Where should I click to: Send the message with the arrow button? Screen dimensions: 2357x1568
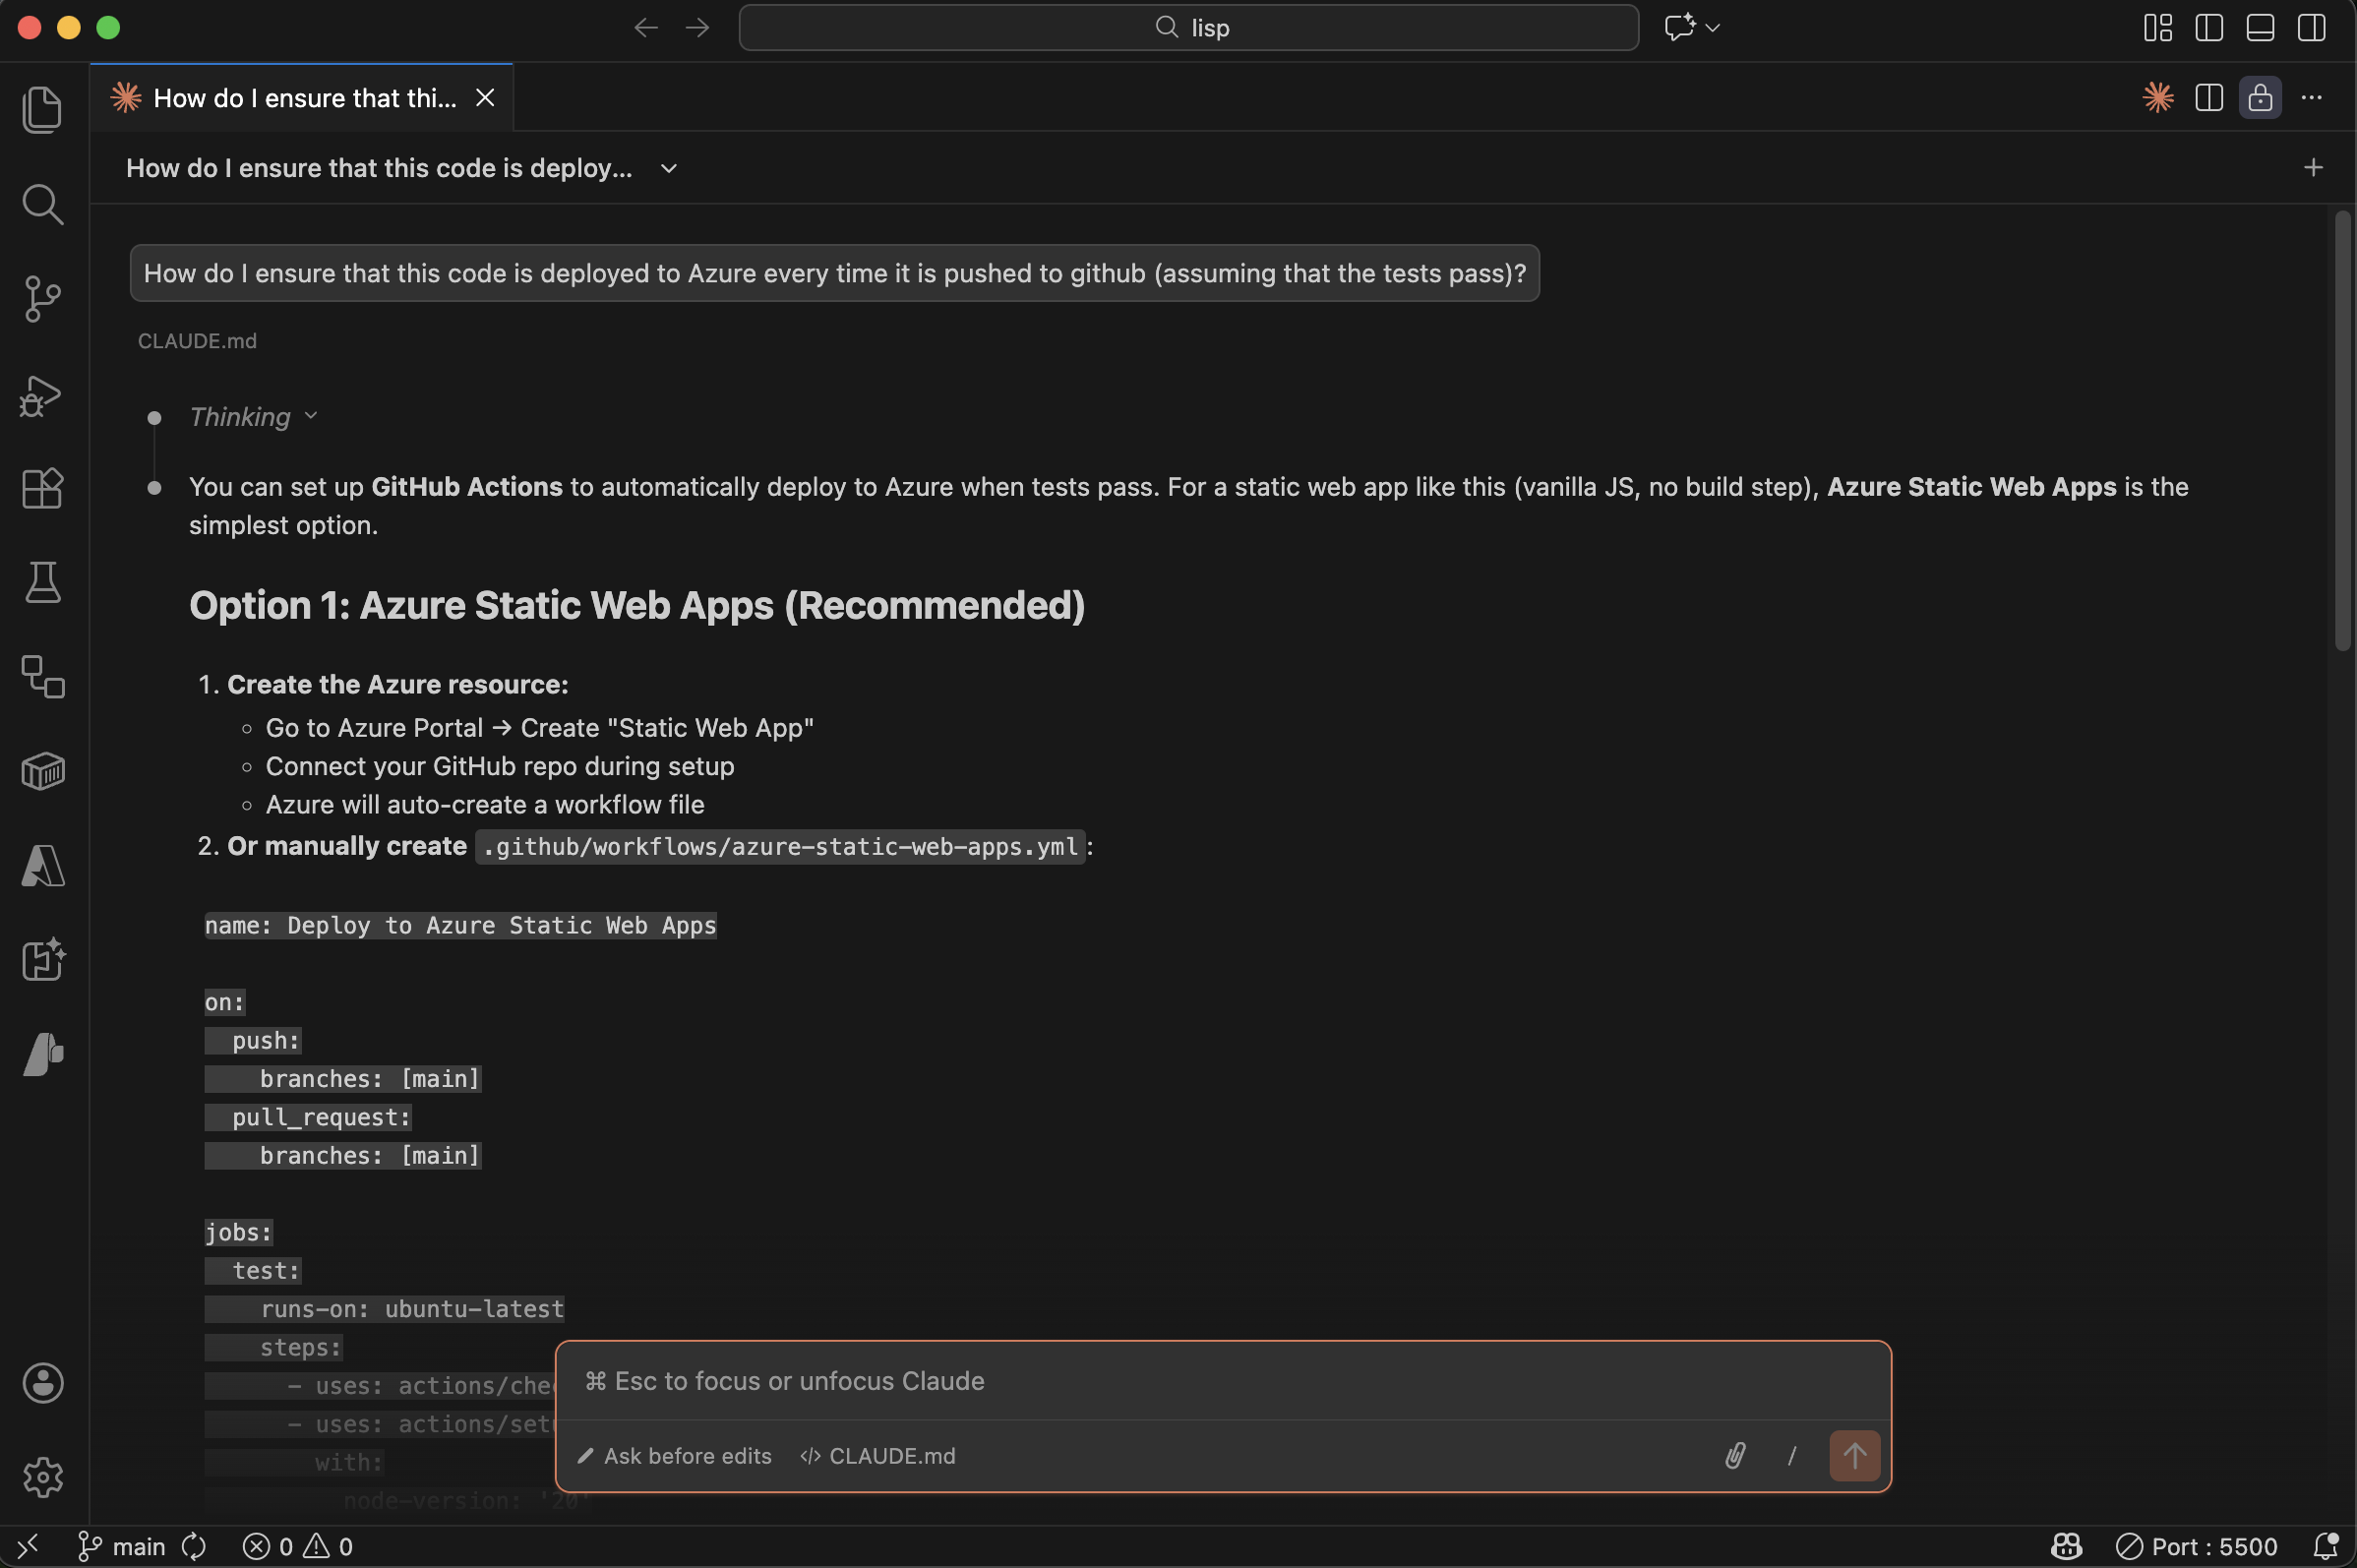1854,1456
